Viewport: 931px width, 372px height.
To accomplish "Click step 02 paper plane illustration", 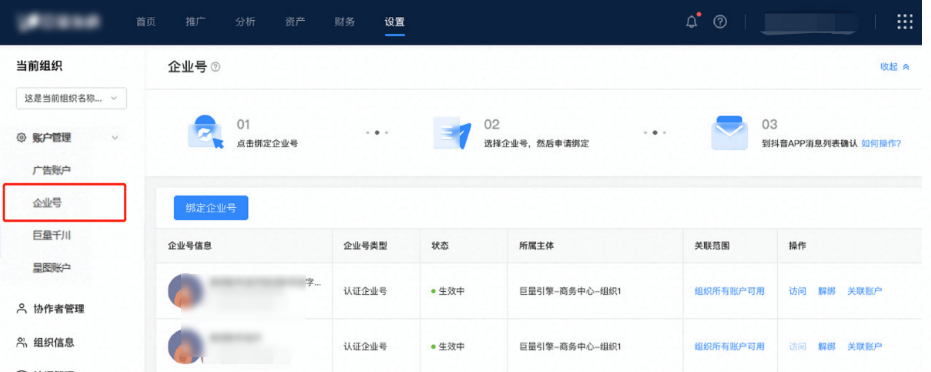I will [452, 132].
